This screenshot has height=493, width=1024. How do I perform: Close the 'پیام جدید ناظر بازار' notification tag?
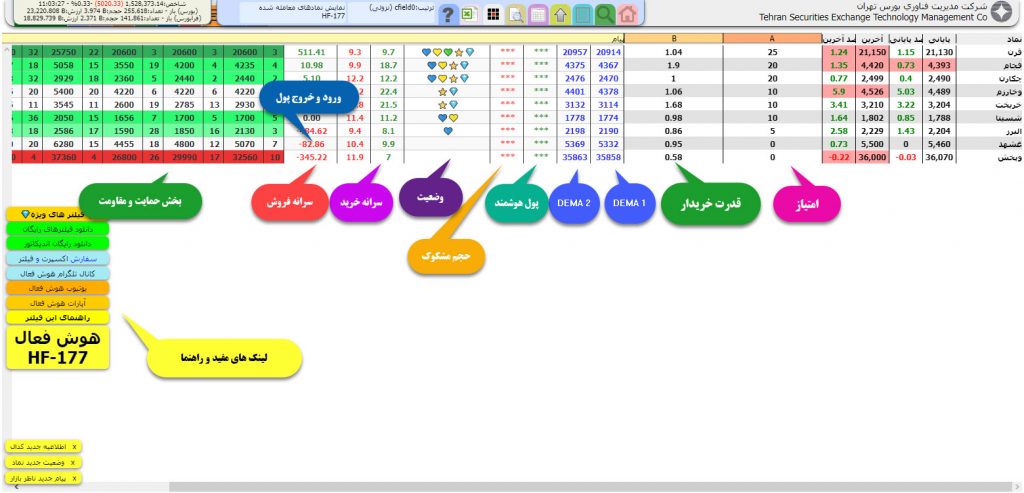pos(74,479)
